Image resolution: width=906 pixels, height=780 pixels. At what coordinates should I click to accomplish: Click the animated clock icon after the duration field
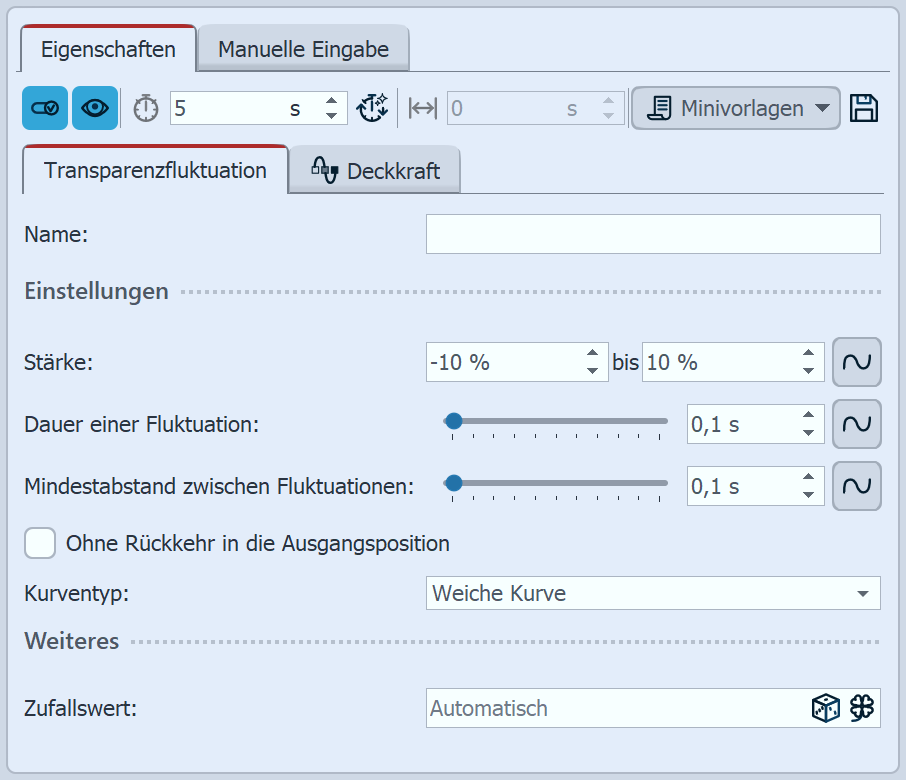click(x=372, y=108)
